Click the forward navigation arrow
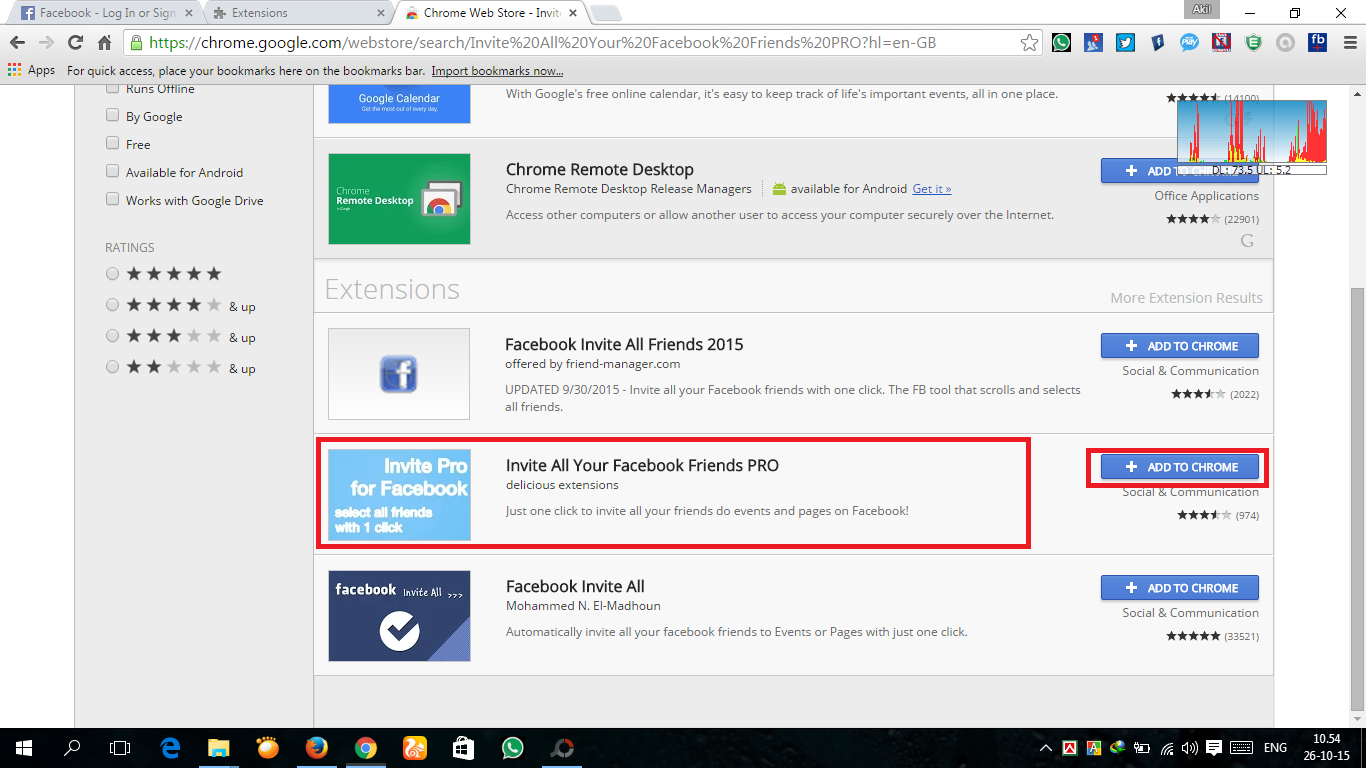The width and height of the screenshot is (1366, 768). 46,43
